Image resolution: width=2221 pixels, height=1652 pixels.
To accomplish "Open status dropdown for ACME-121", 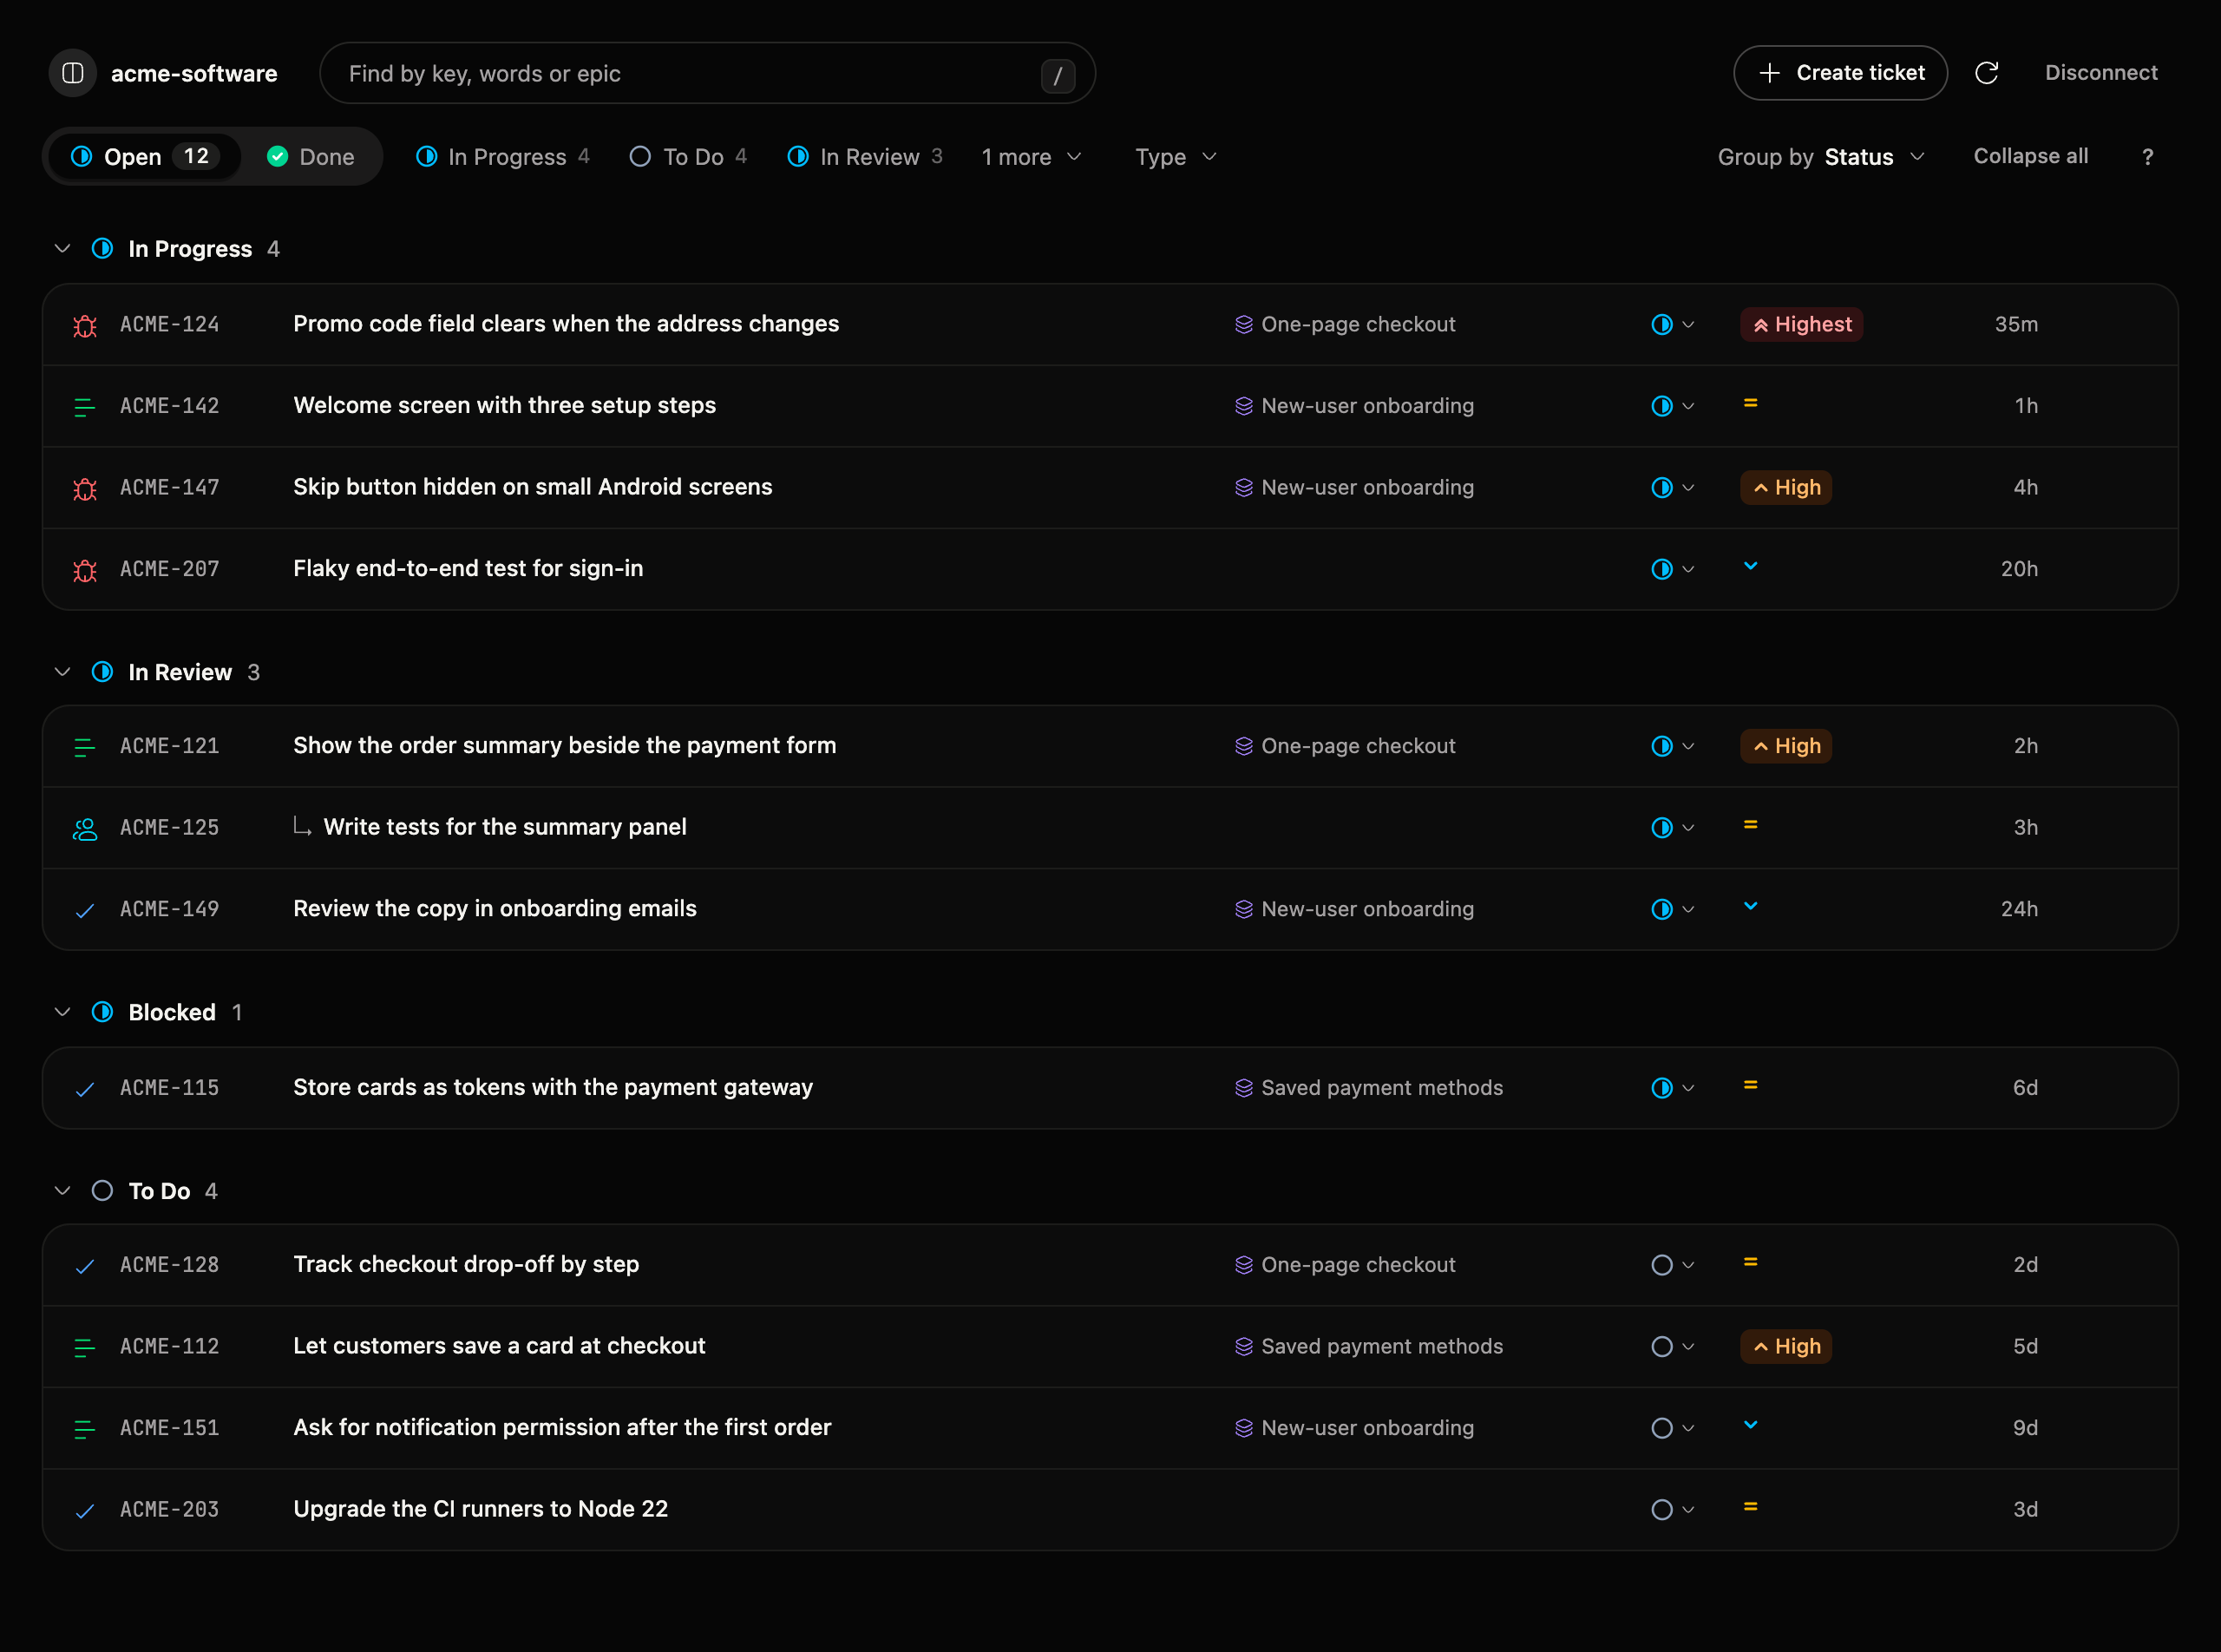I will click(x=1672, y=746).
